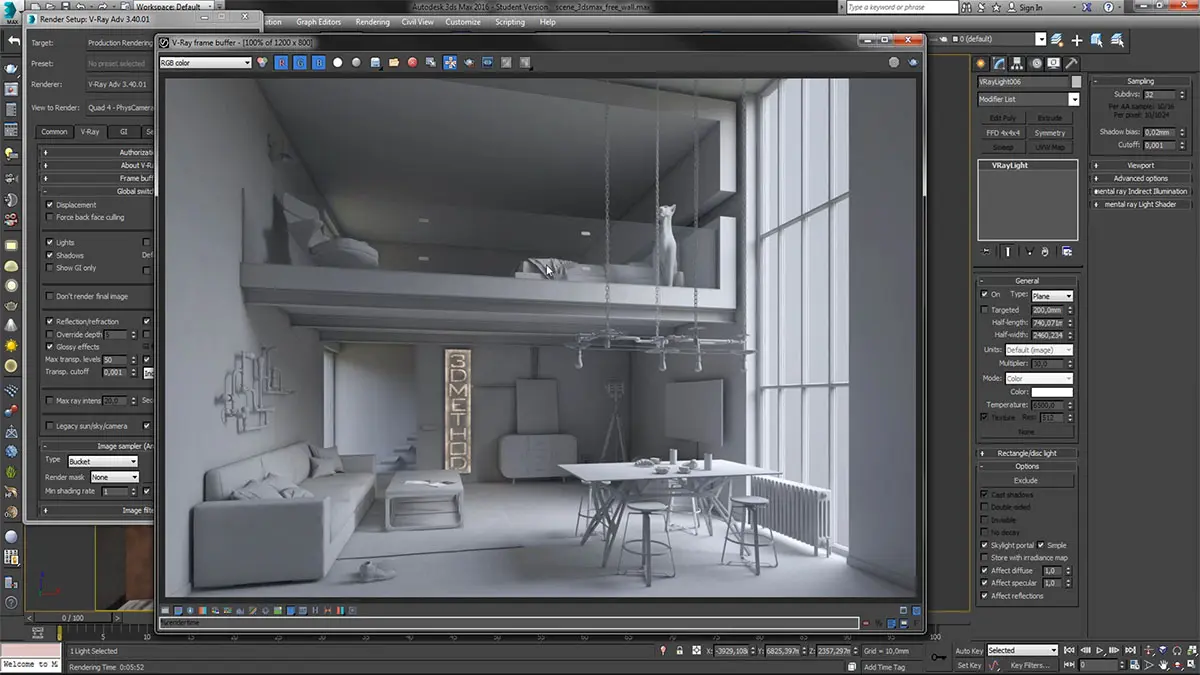Toggle the Skylight portal checkbox
This screenshot has width=1200, height=675.
tap(985, 545)
